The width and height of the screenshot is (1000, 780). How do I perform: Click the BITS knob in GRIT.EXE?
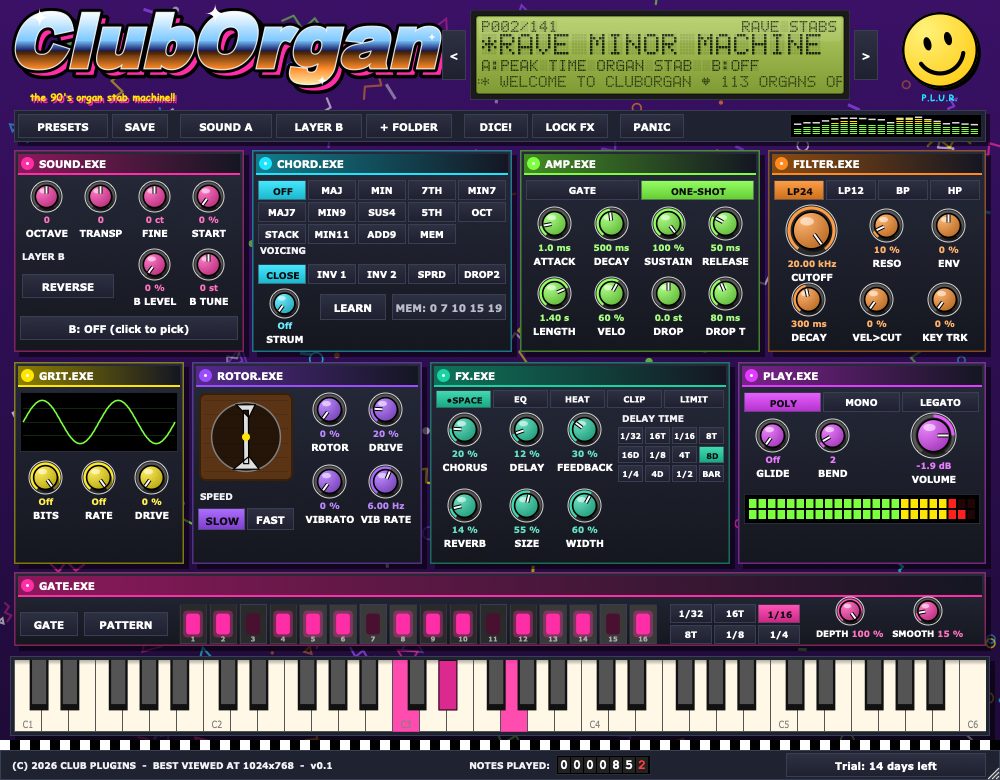[x=46, y=478]
